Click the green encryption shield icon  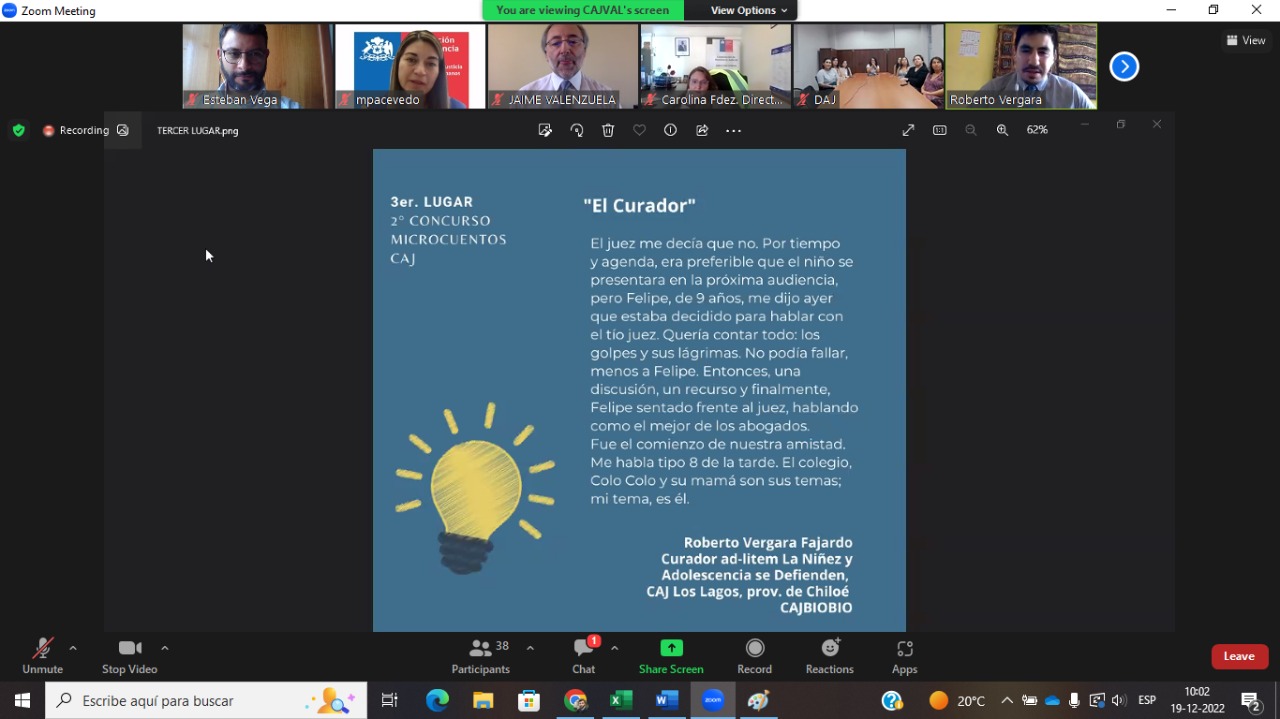[x=18, y=130]
